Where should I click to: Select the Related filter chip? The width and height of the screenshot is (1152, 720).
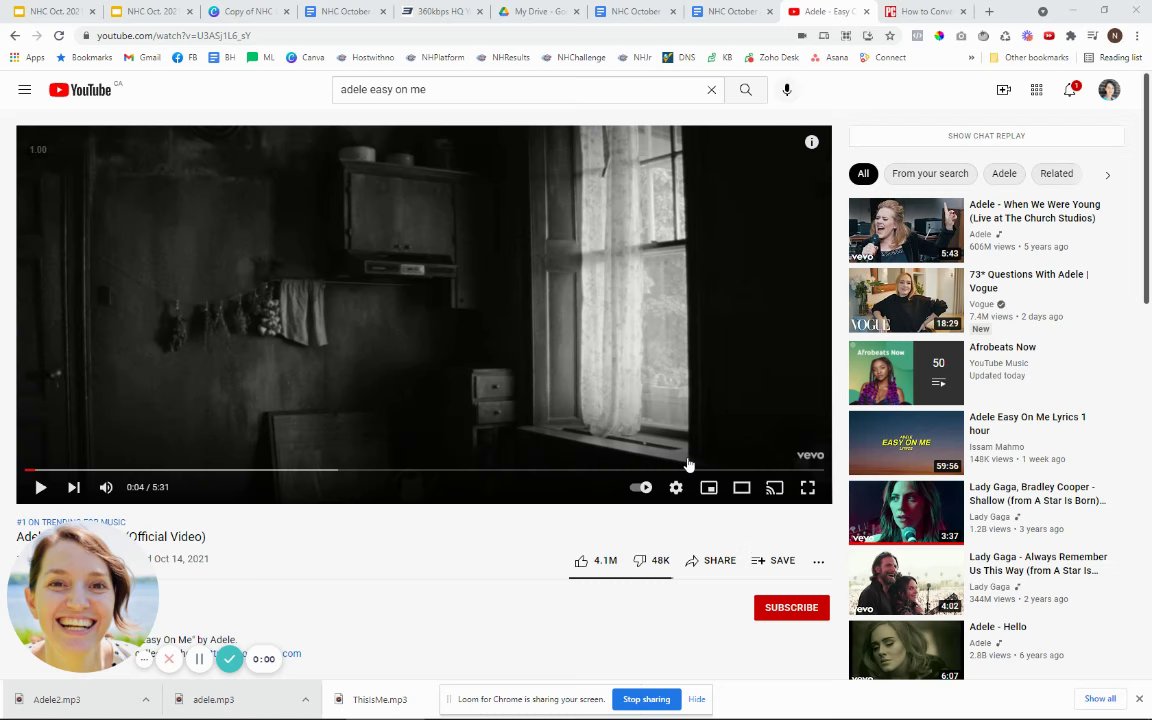[1056, 174]
